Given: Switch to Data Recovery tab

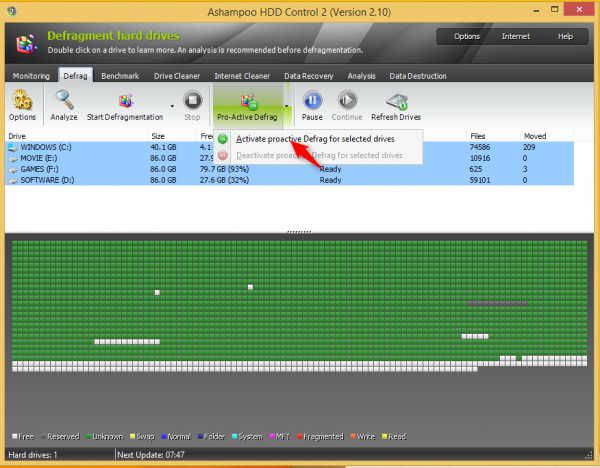Looking at the screenshot, I should tap(308, 76).
